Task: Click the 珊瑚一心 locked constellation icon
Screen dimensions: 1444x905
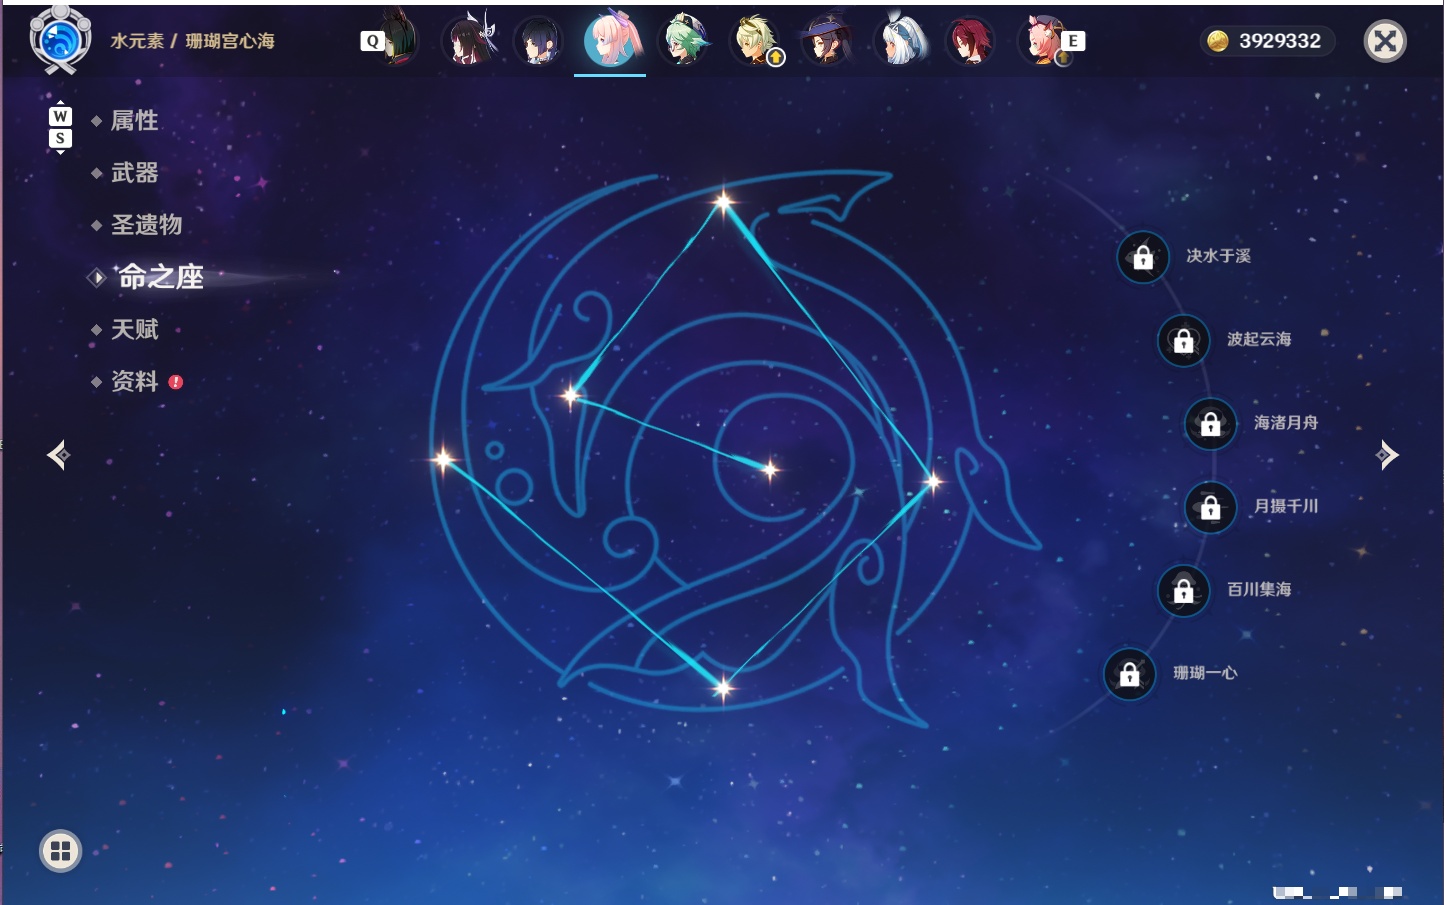Action: click(x=1129, y=674)
